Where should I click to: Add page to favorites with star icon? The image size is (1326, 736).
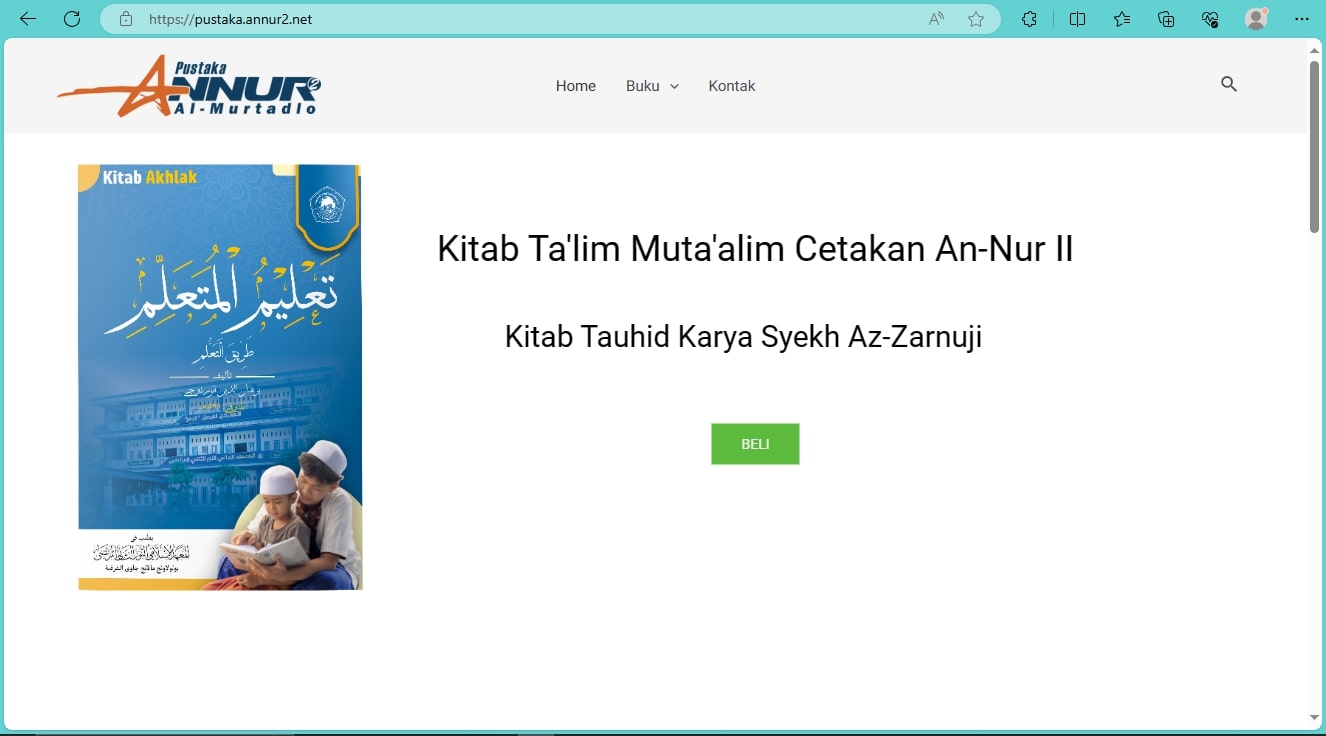click(x=976, y=19)
